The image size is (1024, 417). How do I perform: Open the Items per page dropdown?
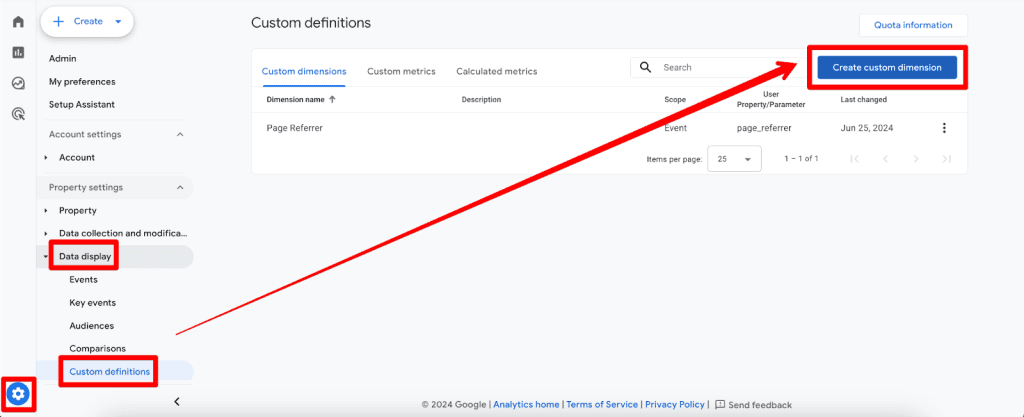[x=735, y=159]
